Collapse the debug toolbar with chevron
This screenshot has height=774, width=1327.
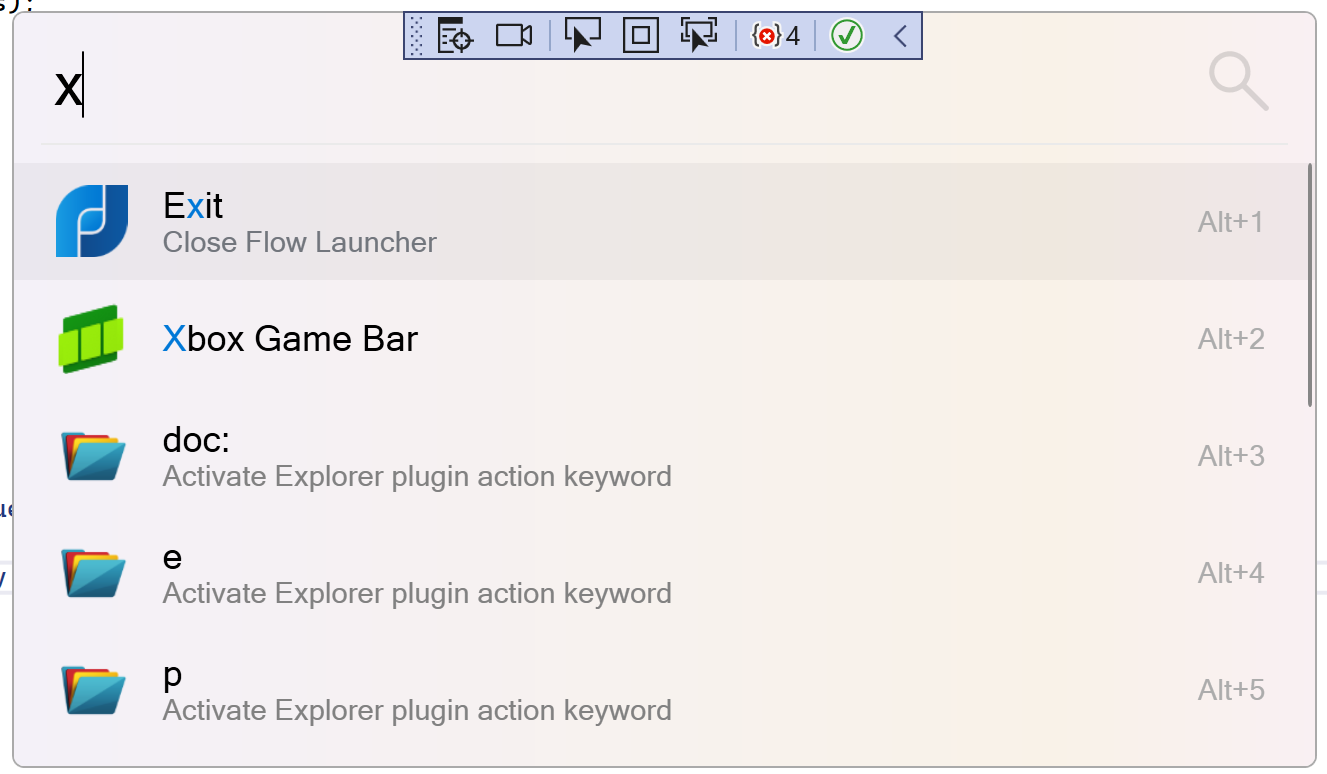point(900,37)
